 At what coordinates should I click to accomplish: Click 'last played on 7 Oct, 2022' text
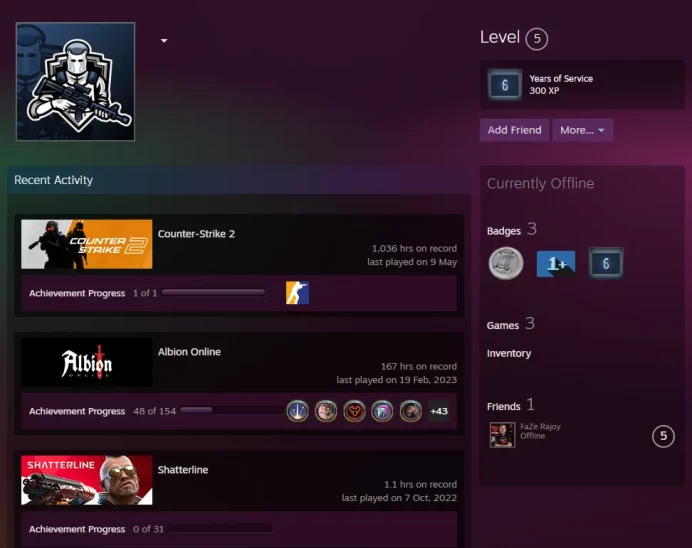coord(399,498)
